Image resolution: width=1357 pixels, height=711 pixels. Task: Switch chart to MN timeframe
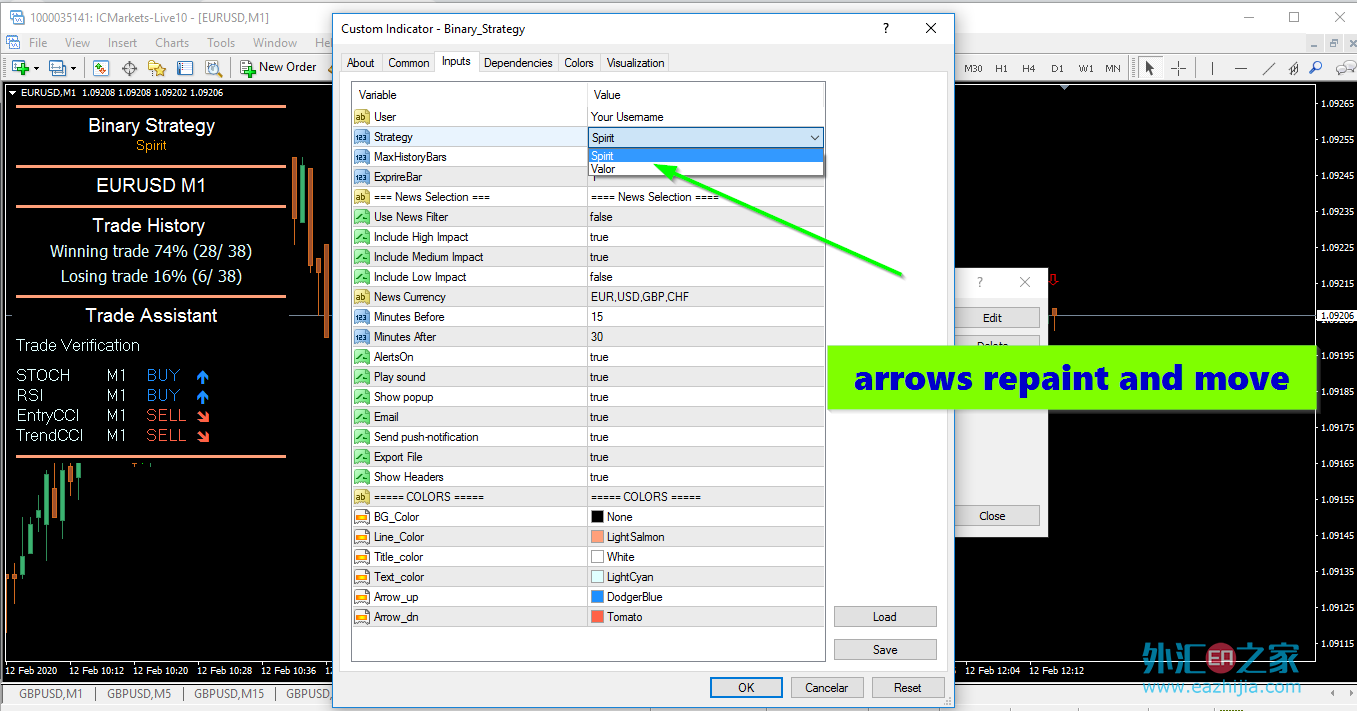tap(1113, 68)
